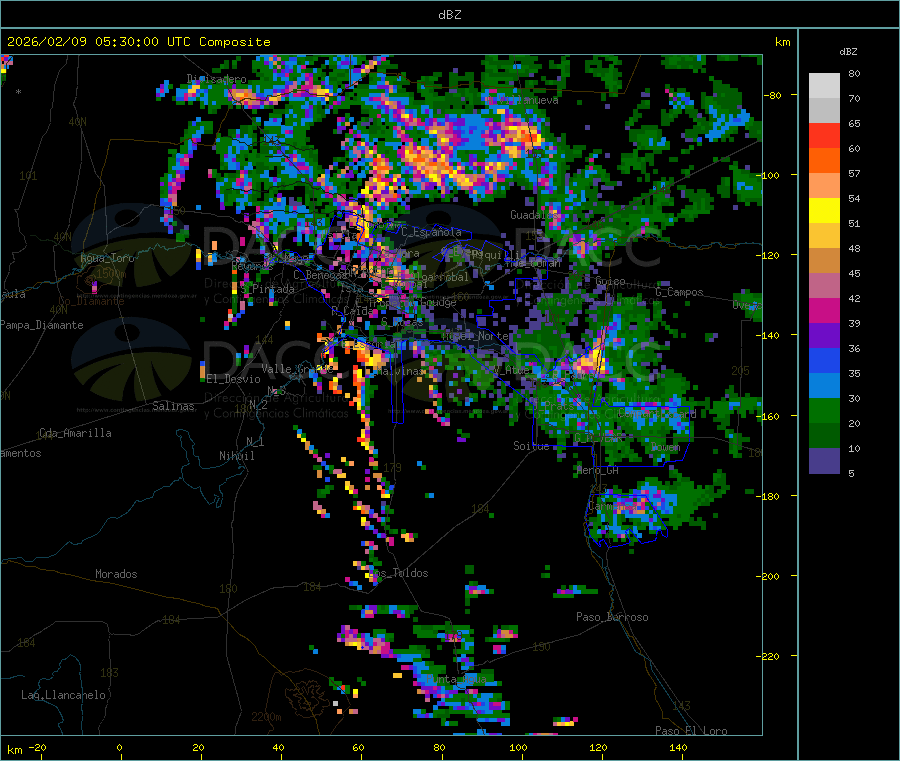The image size is (900, 761).
Task: Click the yellow 51–54 dBZ legend swatch
Action: (824, 211)
